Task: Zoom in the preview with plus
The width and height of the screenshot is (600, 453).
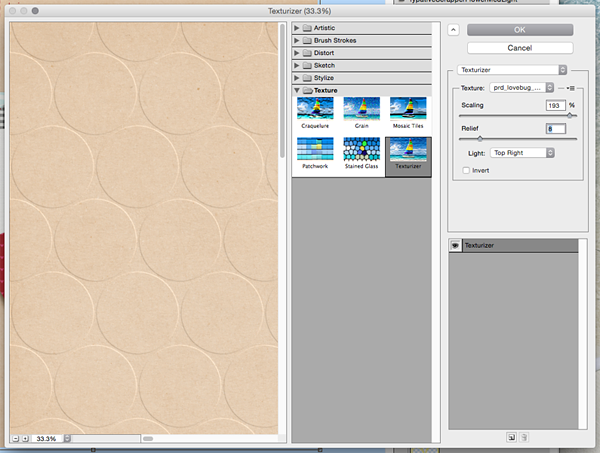Action: 25,438
